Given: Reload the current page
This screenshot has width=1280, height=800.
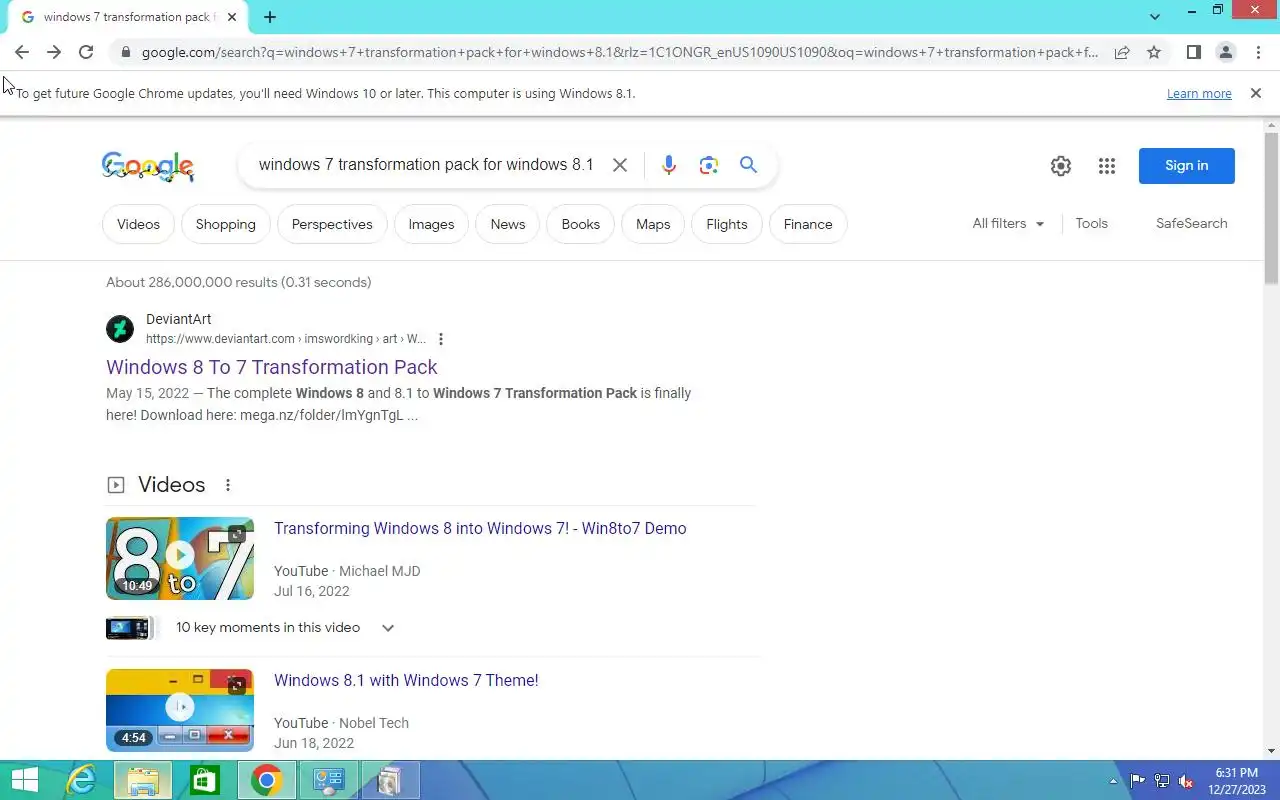Looking at the screenshot, I should click(86, 52).
